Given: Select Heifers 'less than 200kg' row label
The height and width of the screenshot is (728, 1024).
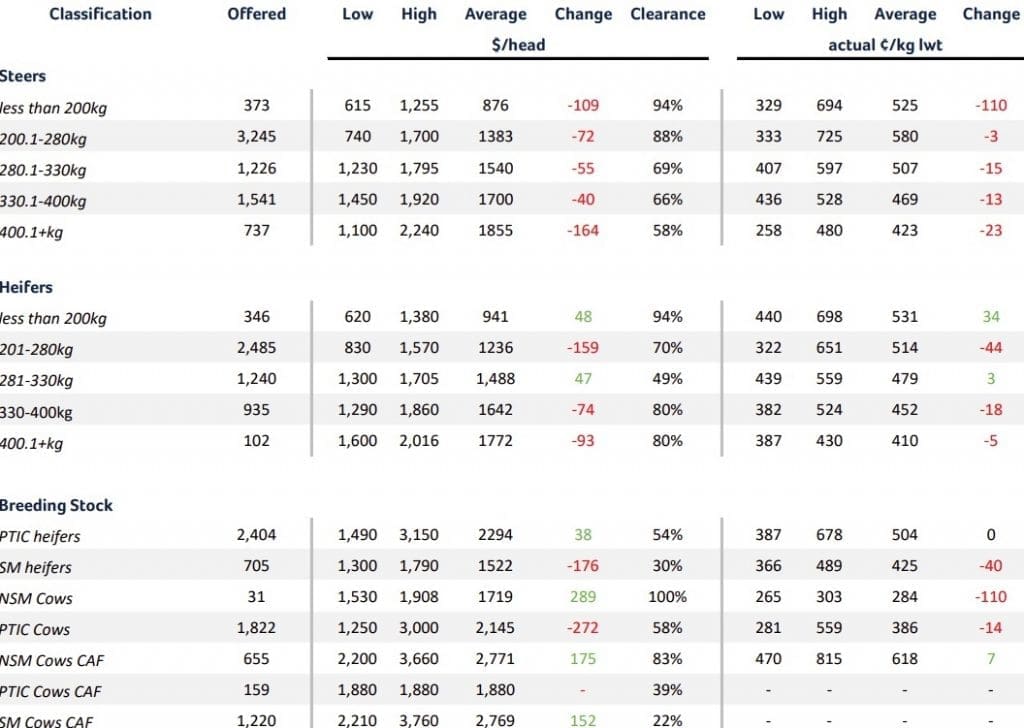Looking at the screenshot, I should tap(53, 319).
